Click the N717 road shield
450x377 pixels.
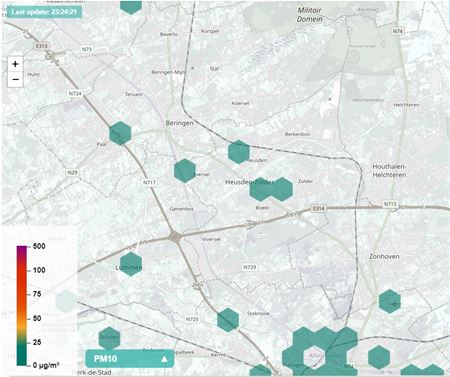pyautogui.click(x=149, y=183)
